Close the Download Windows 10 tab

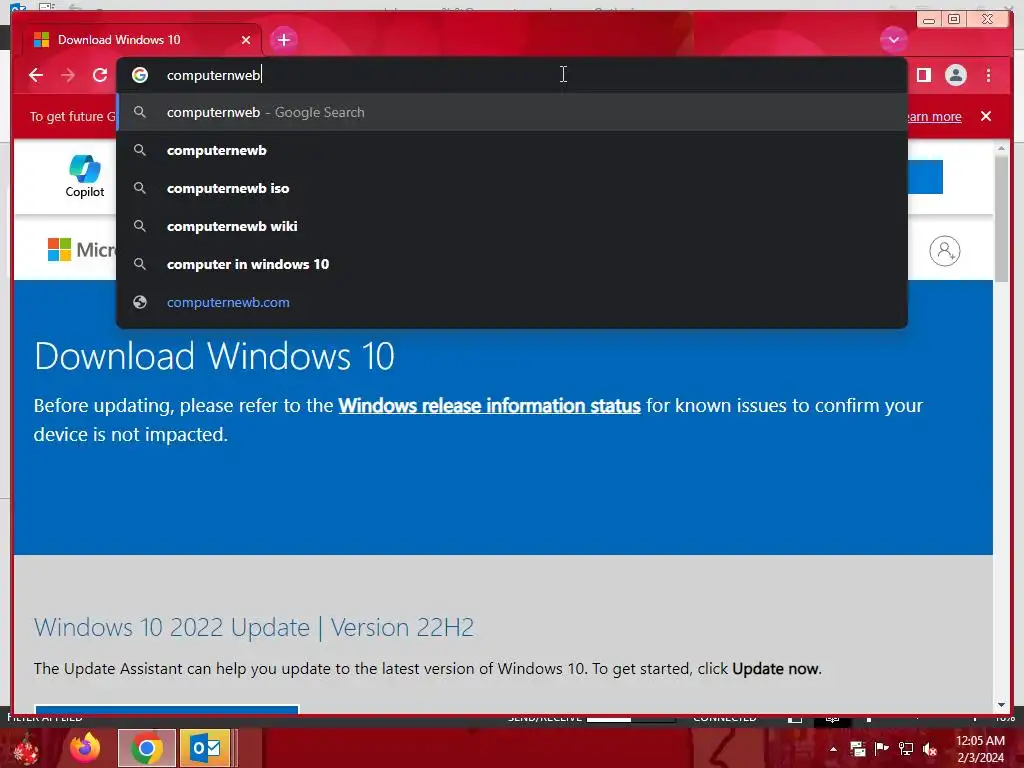(246, 40)
